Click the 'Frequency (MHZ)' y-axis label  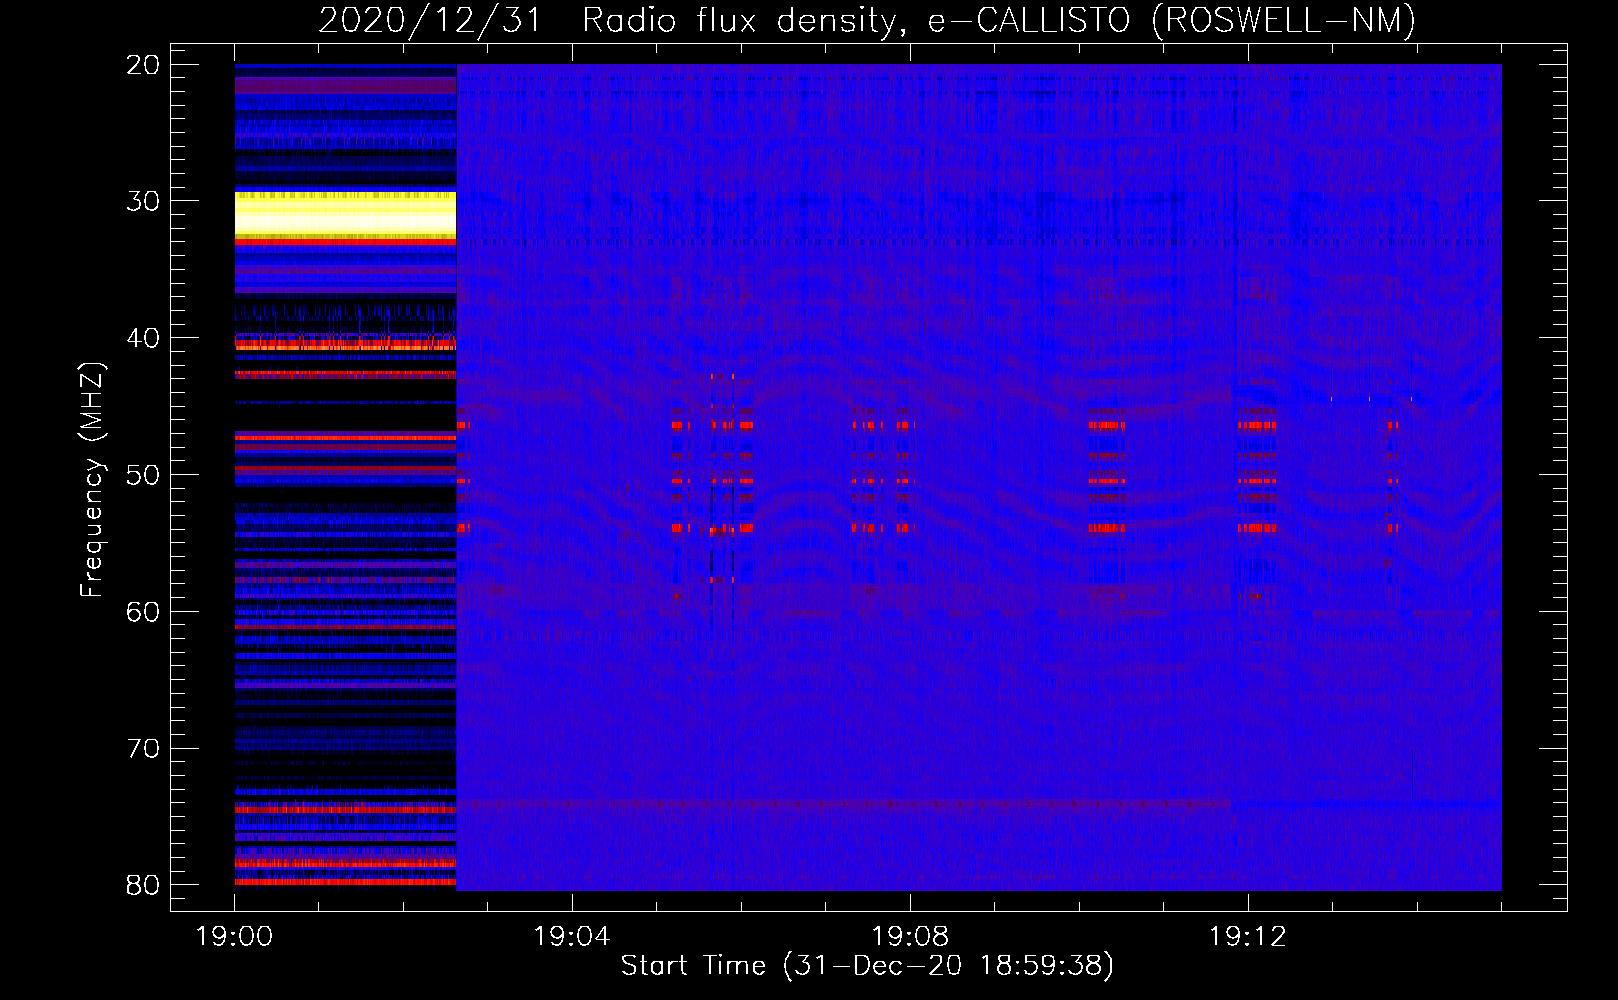pyautogui.click(x=92, y=480)
